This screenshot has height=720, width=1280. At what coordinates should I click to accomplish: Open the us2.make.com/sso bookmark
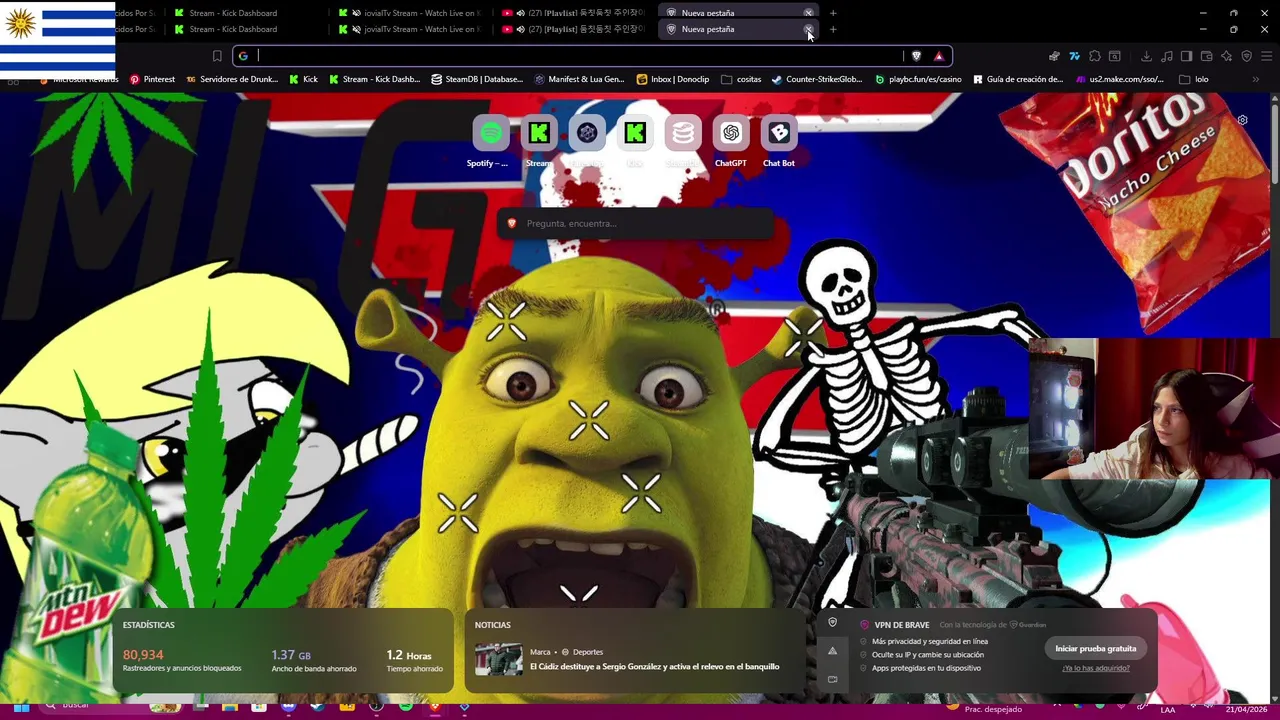1120,79
